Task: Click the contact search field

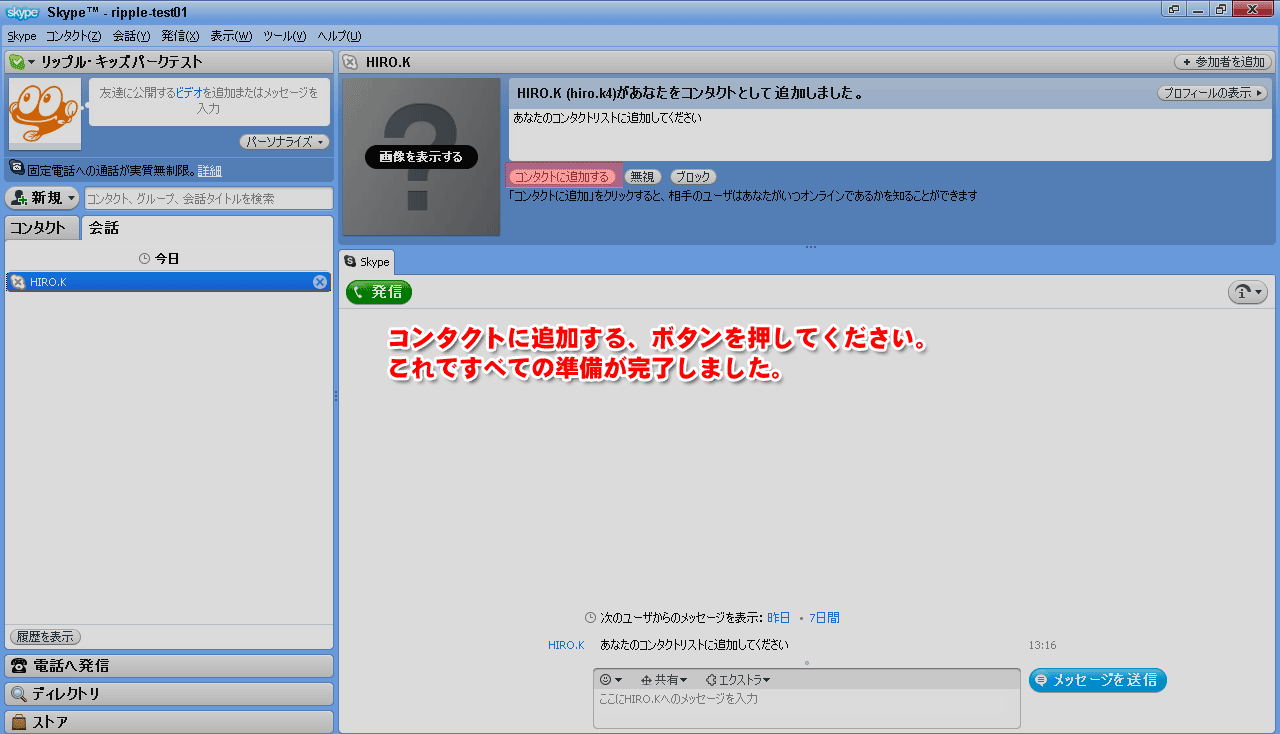Action: pyautogui.click(x=209, y=199)
